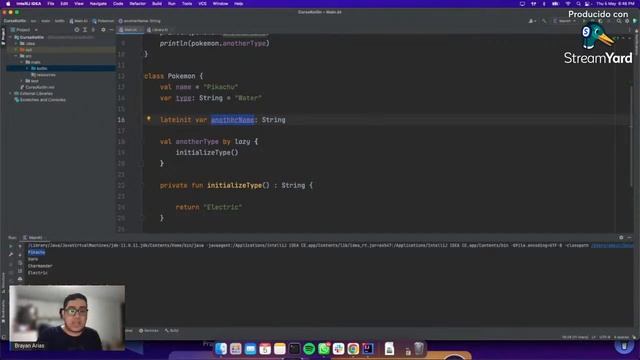Open Finder from the Dock
This screenshot has width=640, height=360.
coord(221,349)
